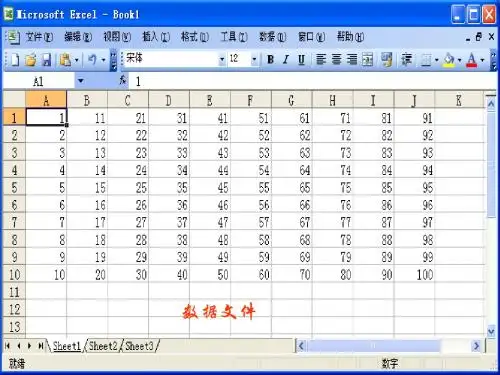Image resolution: width=500 pixels, height=375 pixels.
Task: Apply the cell borders button
Action: 426,60
